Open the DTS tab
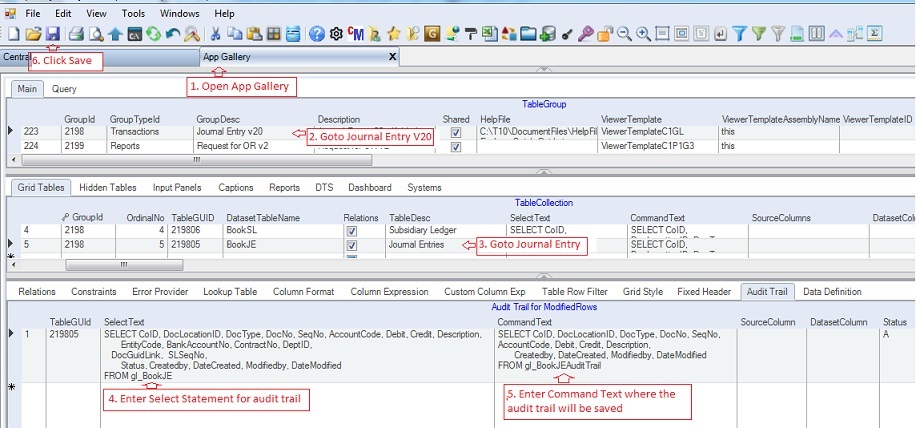This screenshot has width=916, height=428. click(324, 187)
